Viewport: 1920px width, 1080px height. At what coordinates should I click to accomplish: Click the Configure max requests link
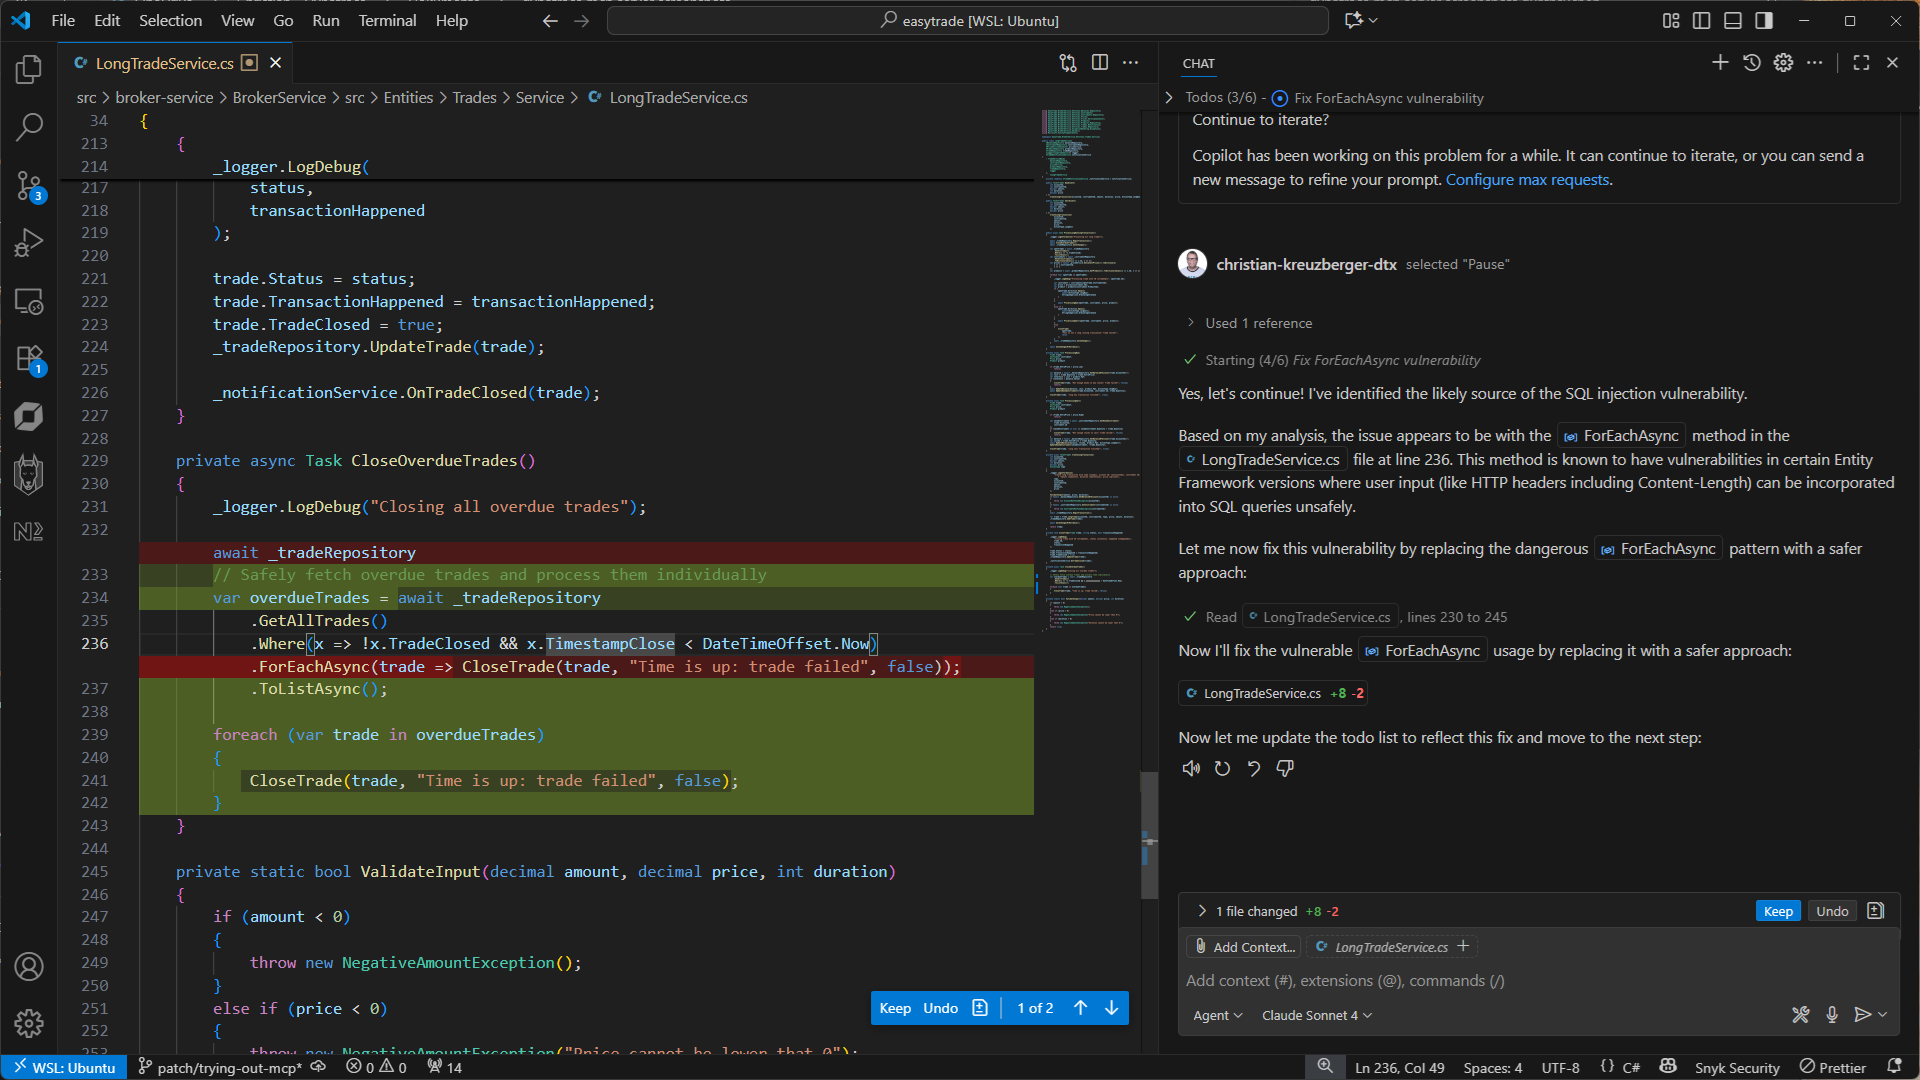click(x=1526, y=179)
